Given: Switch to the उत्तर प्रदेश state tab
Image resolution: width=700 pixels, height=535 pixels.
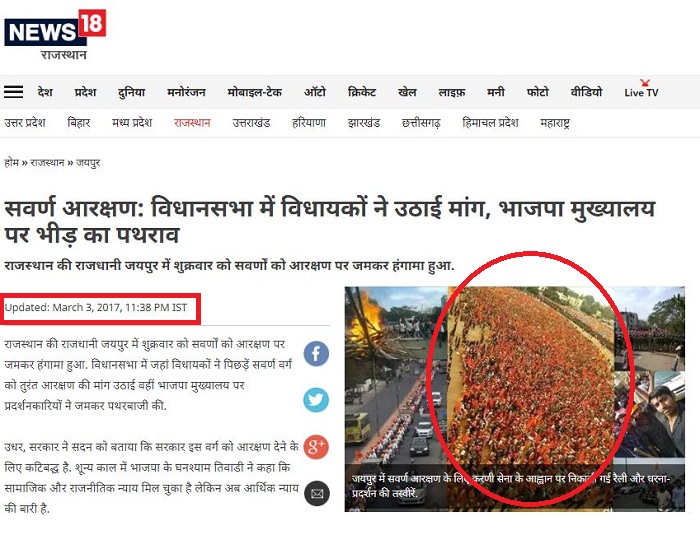Looking at the screenshot, I should [25, 122].
